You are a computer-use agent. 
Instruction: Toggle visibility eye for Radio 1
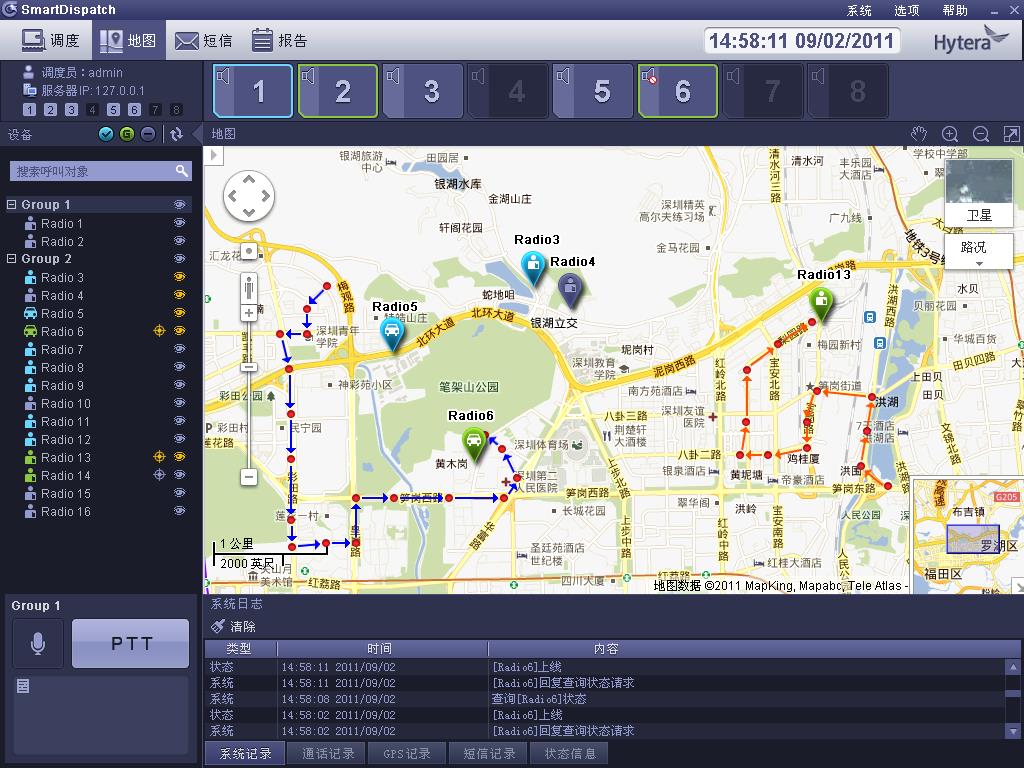point(180,223)
